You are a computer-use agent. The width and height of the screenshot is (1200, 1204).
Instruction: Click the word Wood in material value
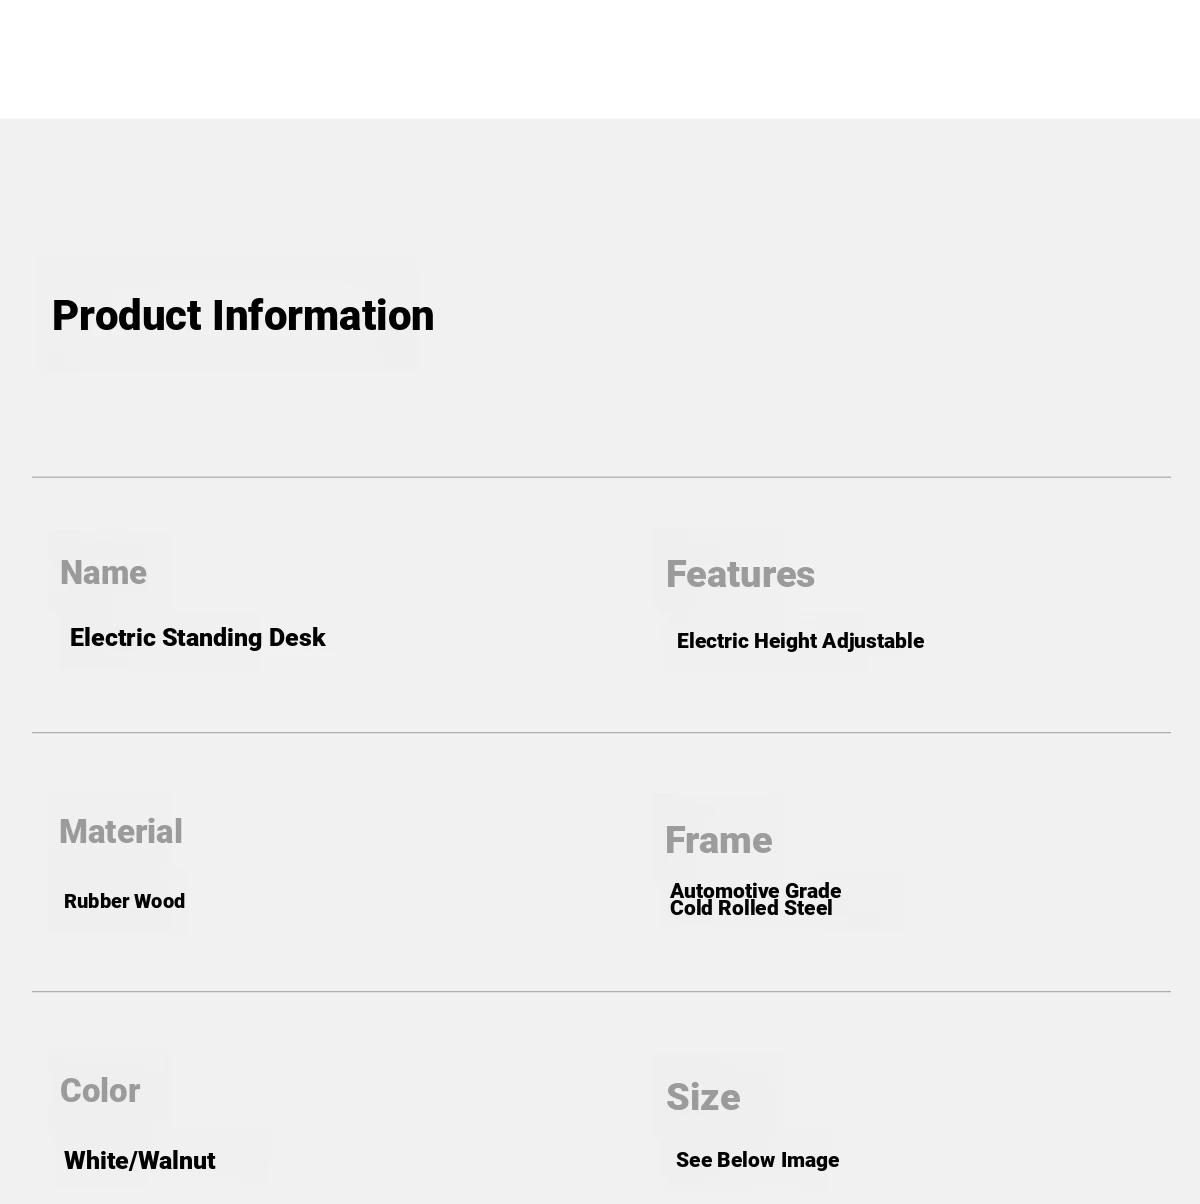(x=160, y=901)
